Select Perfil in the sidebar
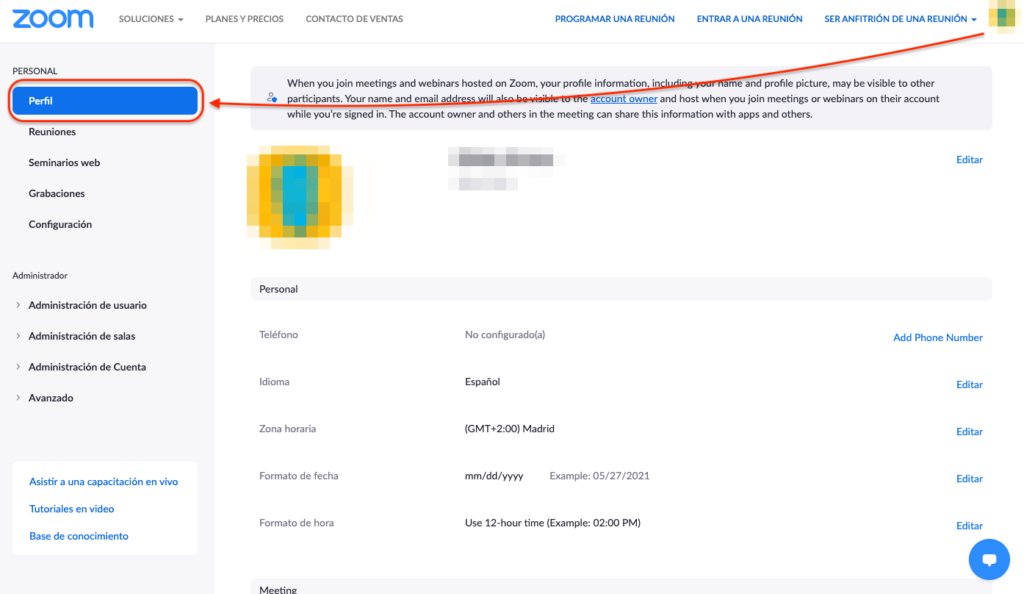1024x594 pixels. tap(105, 101)
